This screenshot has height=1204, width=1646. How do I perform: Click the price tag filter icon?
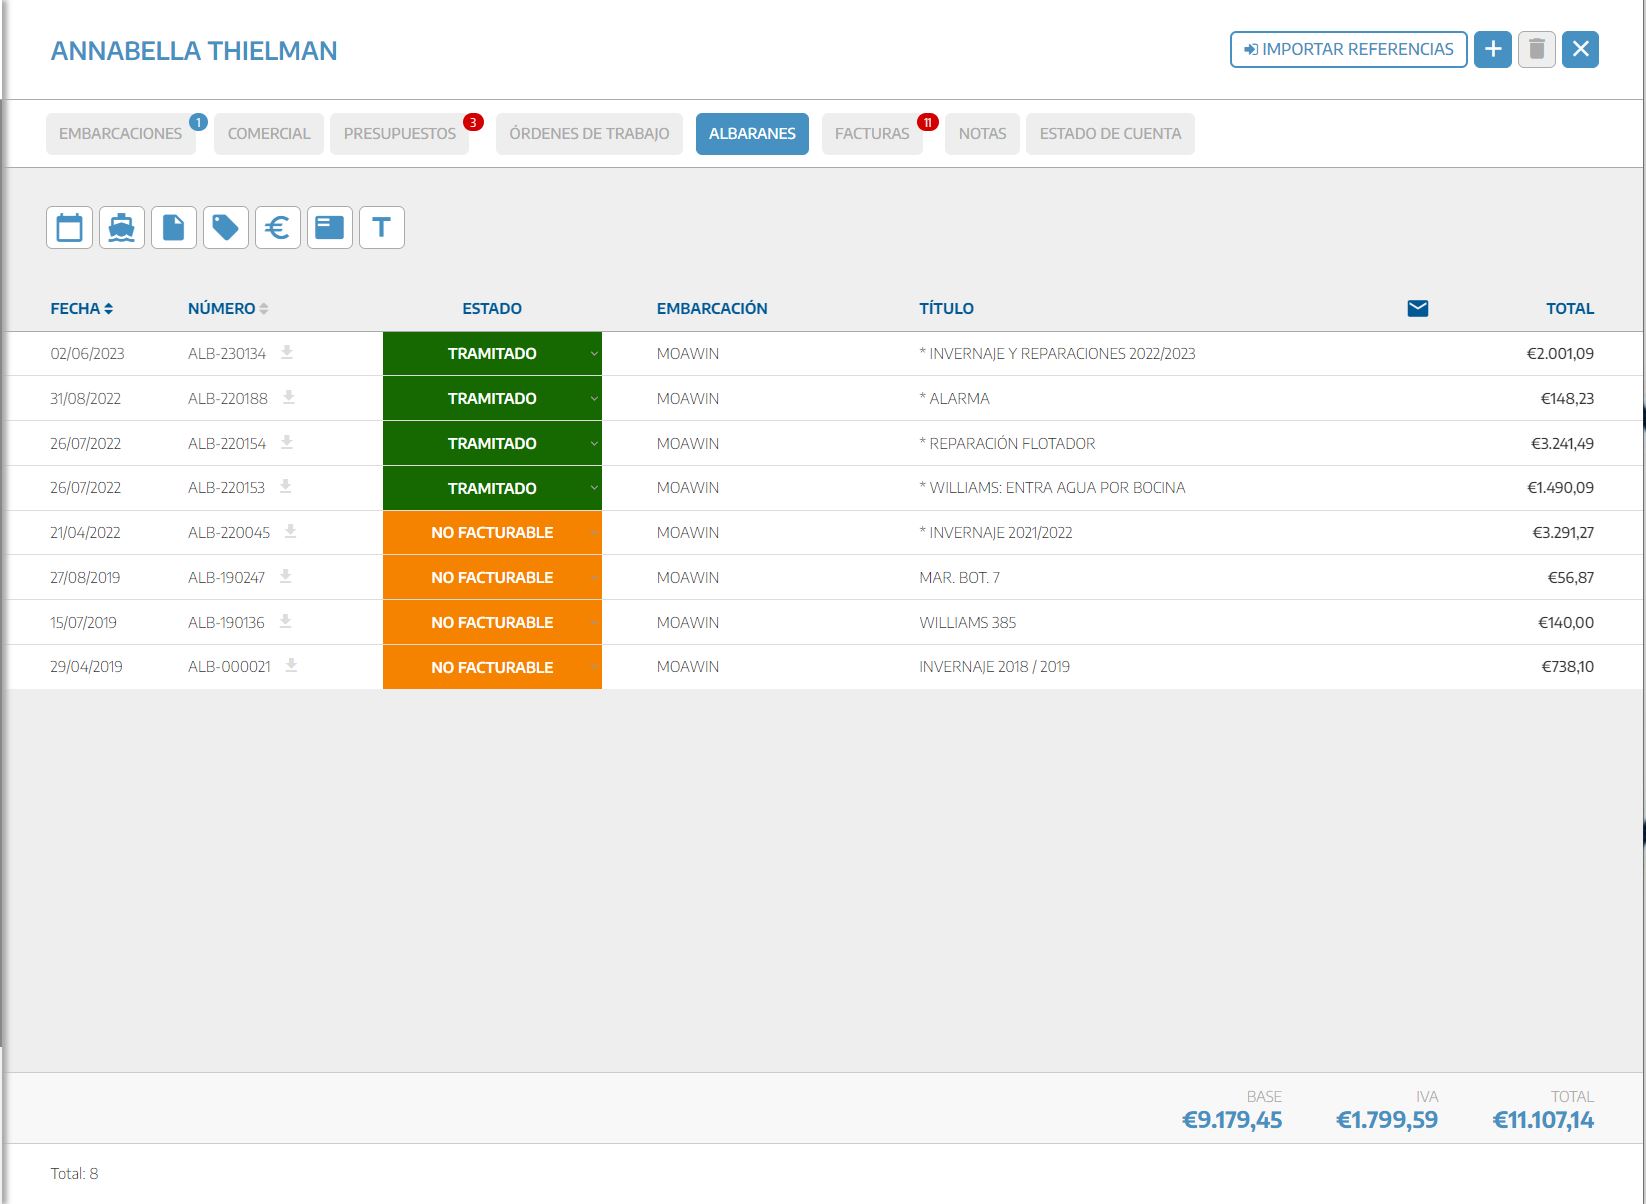[225, 228]
